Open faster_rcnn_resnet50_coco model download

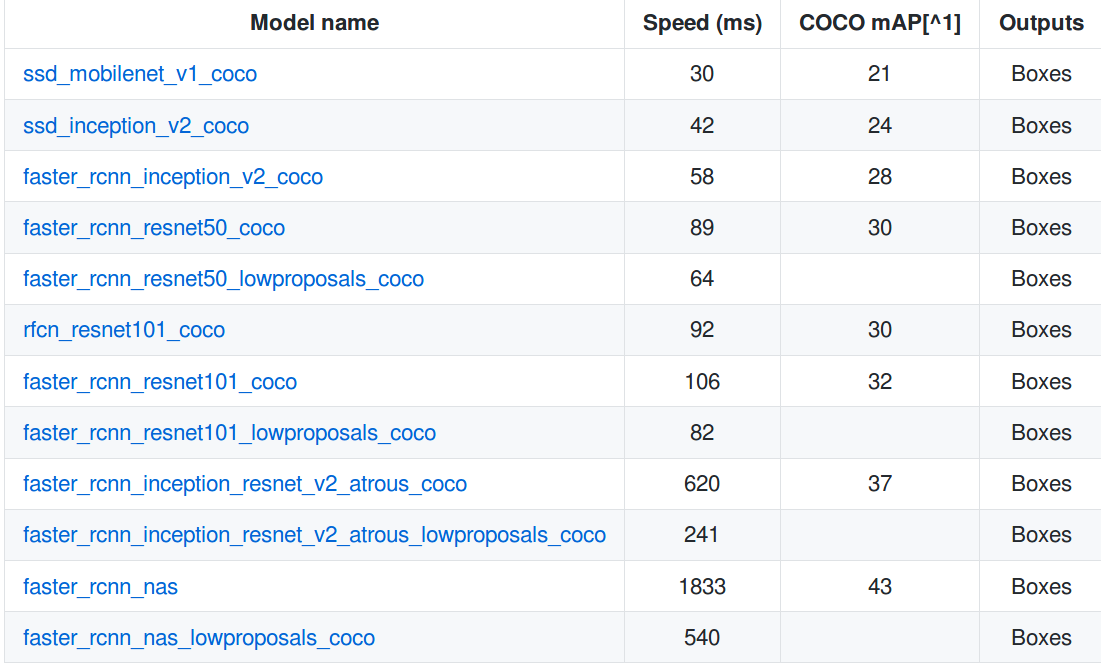[154, 228]
